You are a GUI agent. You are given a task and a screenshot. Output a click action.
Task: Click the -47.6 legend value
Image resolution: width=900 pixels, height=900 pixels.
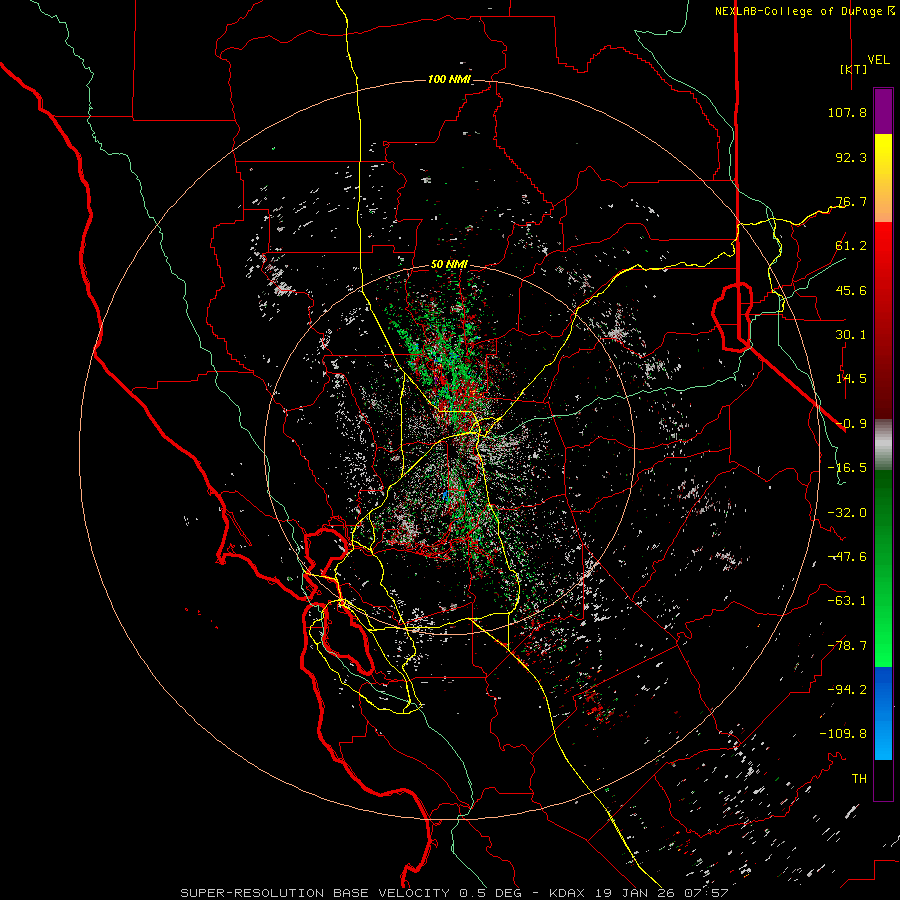coord(847,557)
